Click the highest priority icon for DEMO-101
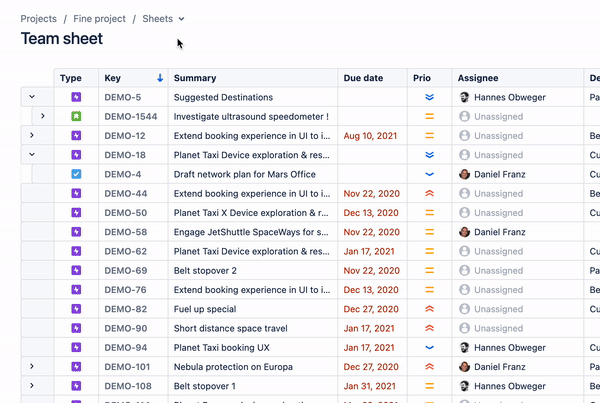Viewport: 600px width, 403px height. [x=429, y=367]
